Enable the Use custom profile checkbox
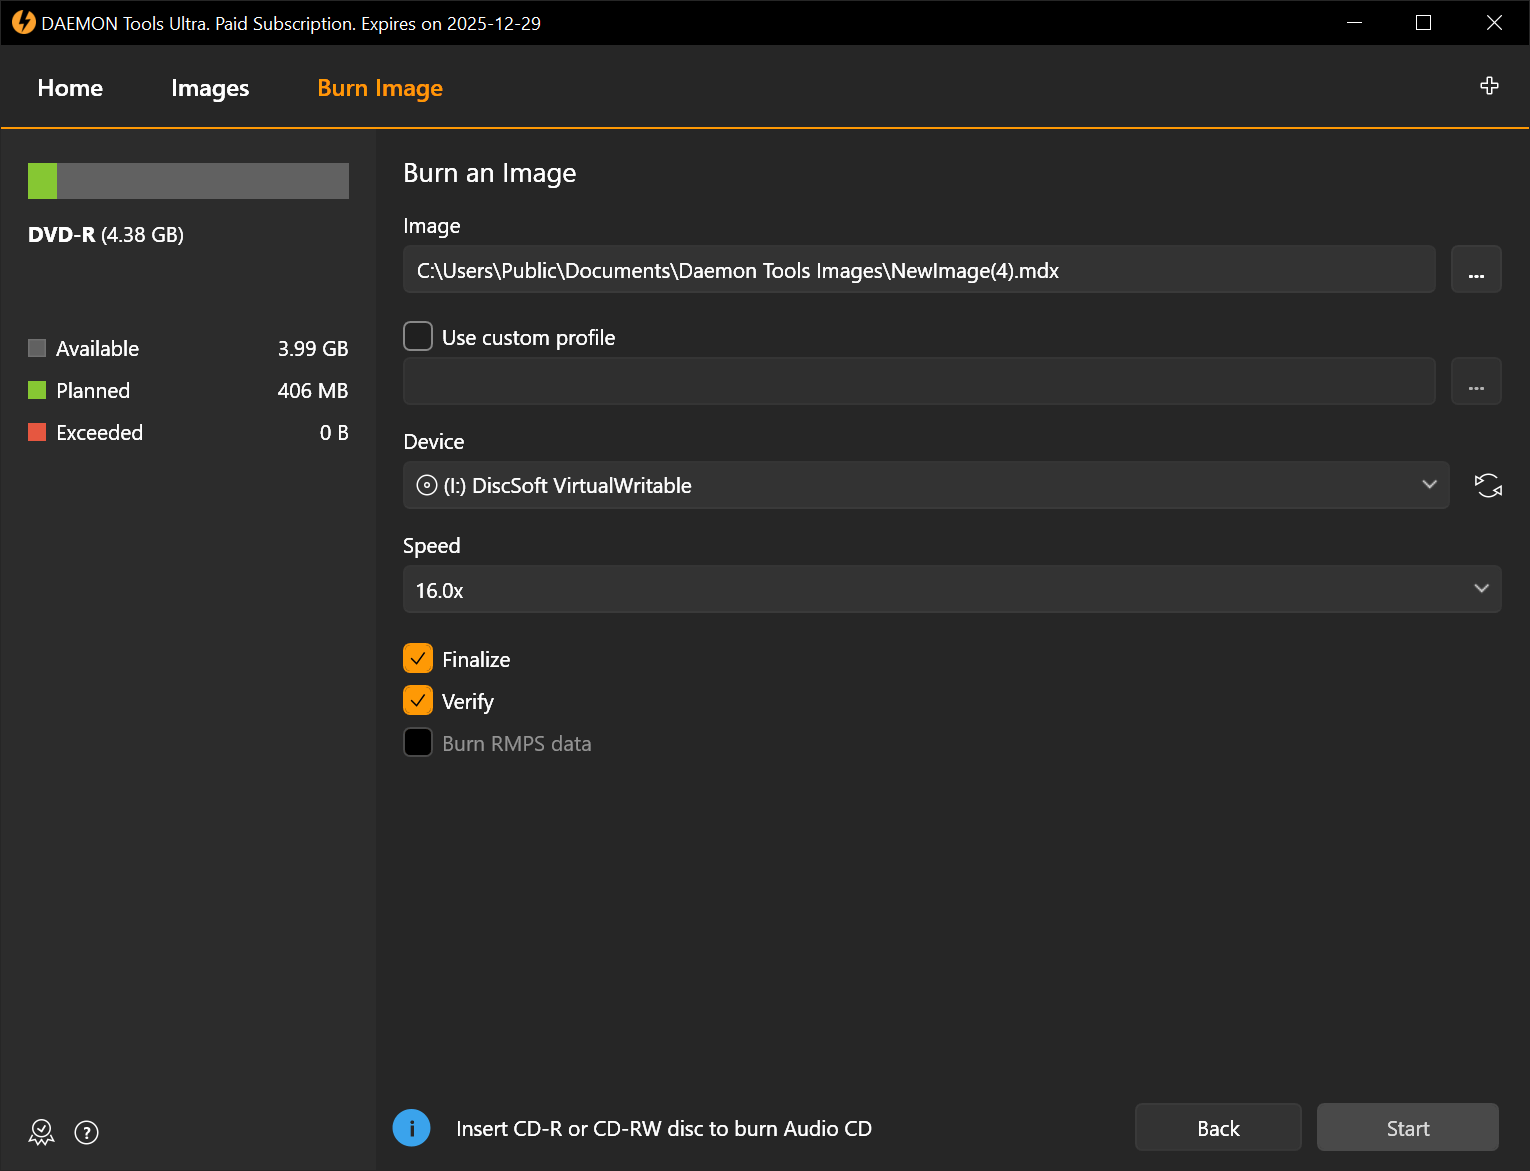This screenshot has width=1530, height=1171. (x=418, y=337)
